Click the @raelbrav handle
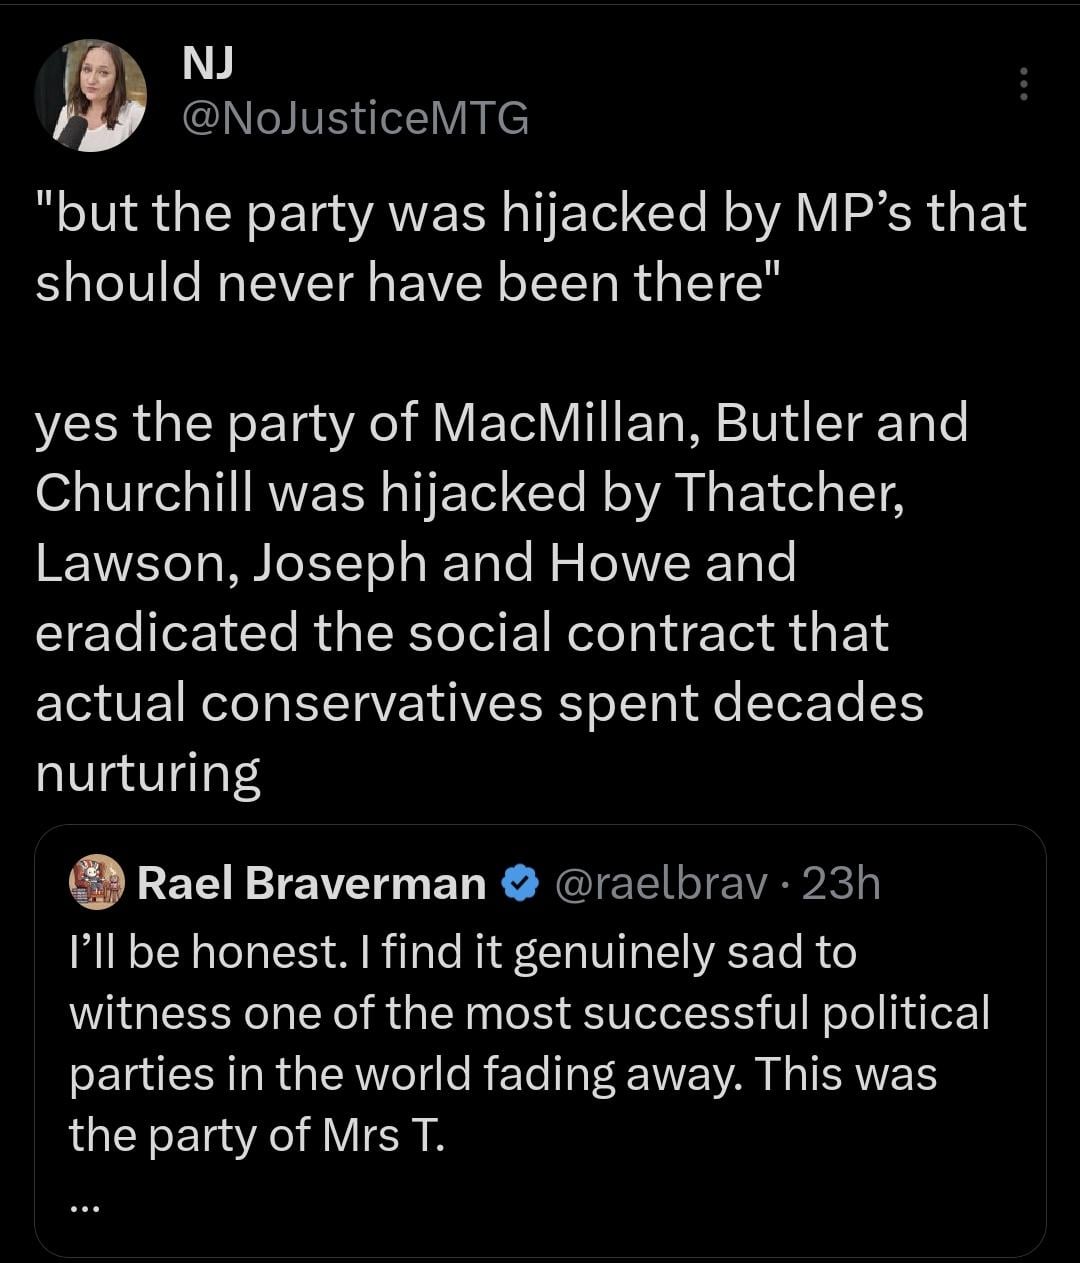1080x1263 pixels. [x=663, y=884]
